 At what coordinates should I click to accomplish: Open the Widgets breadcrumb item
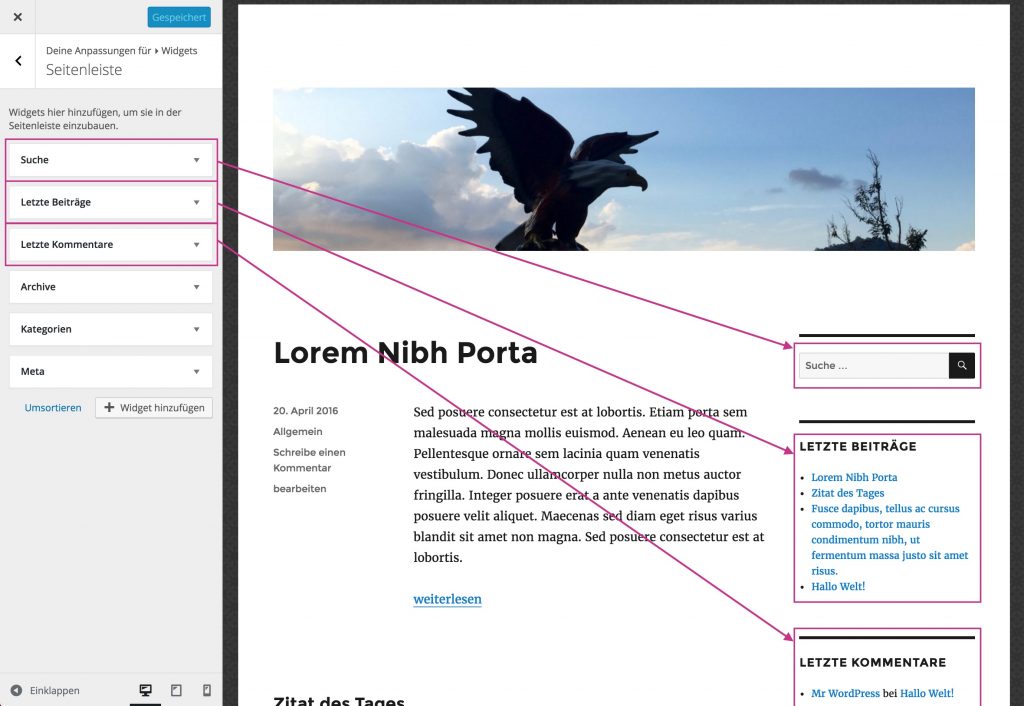tap(178, 50)
